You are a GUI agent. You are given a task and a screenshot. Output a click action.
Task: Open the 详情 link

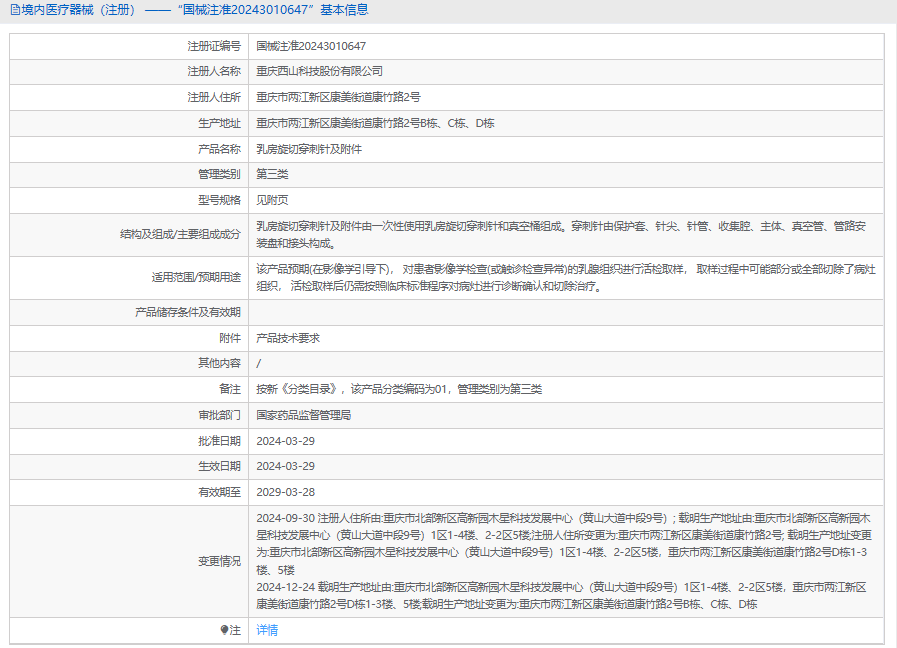coord(267,630)
